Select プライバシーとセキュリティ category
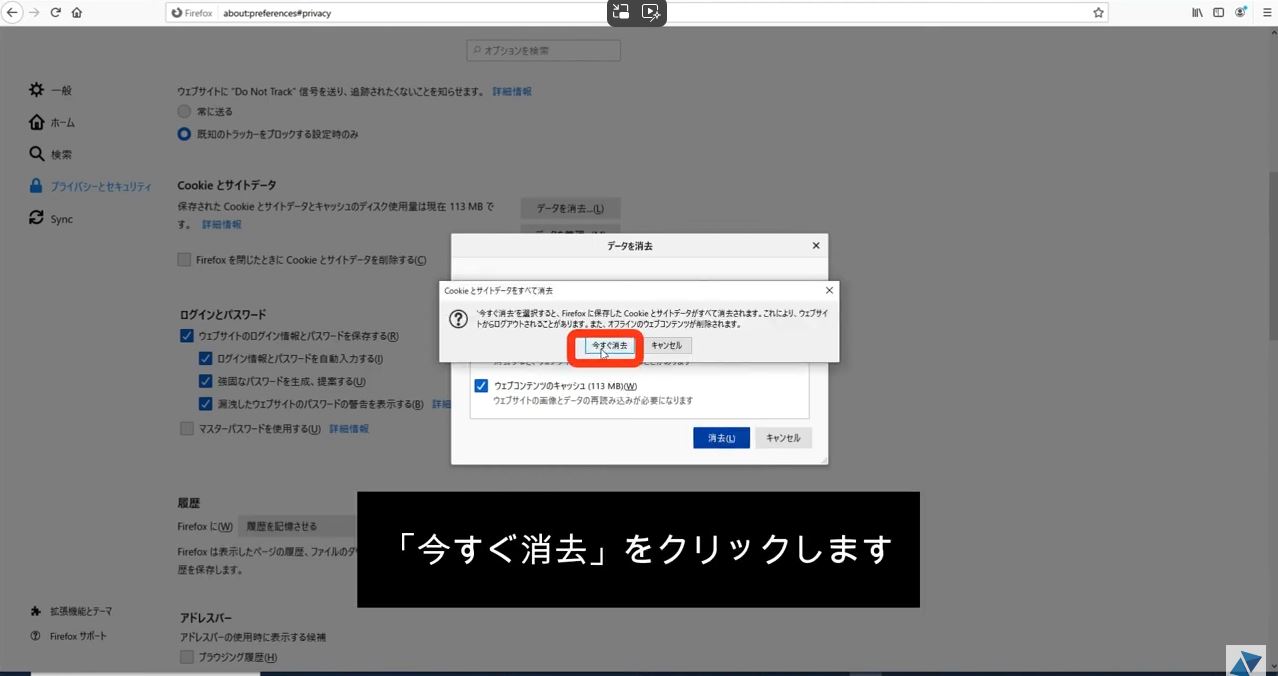Viewport: 1278px width, 676px height. [90, 186]
